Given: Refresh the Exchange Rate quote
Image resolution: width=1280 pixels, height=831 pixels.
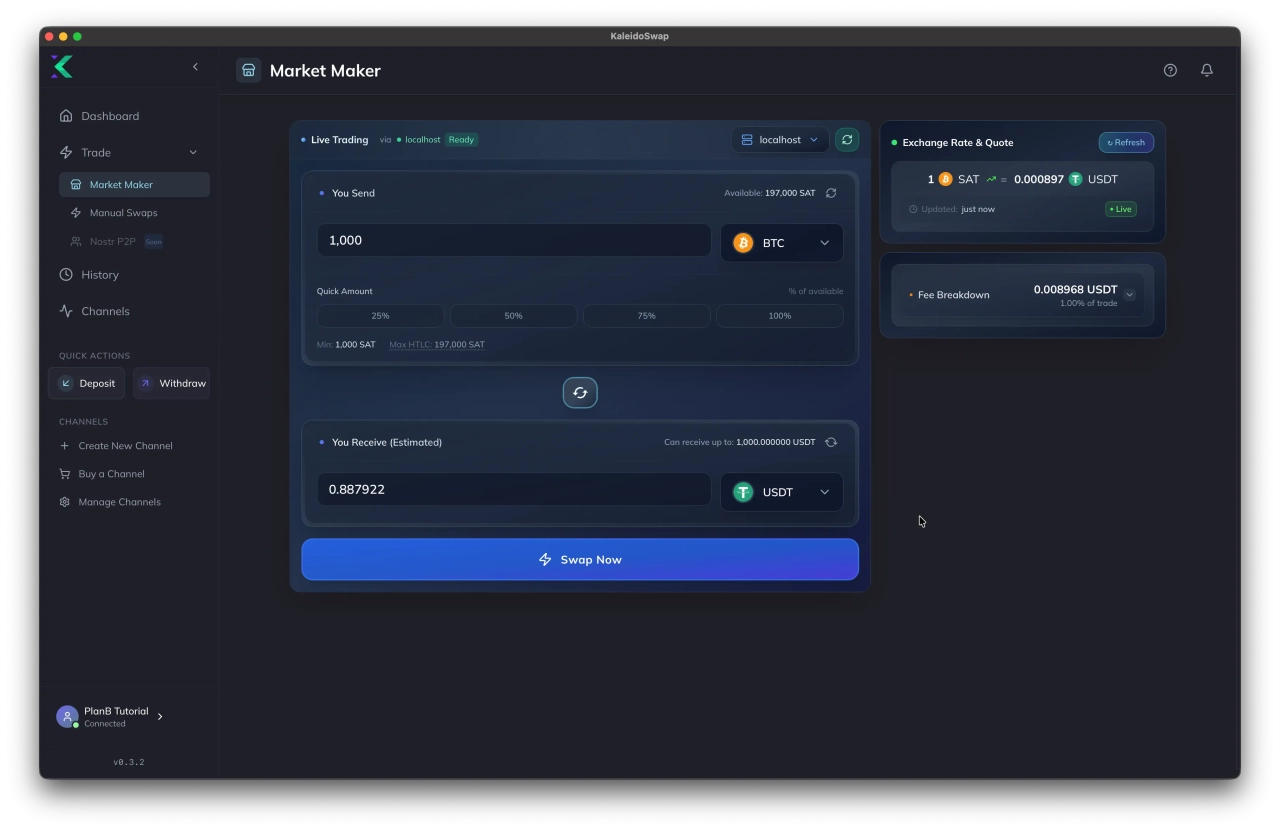Looking at the screenshot, I should point(1126,142).
